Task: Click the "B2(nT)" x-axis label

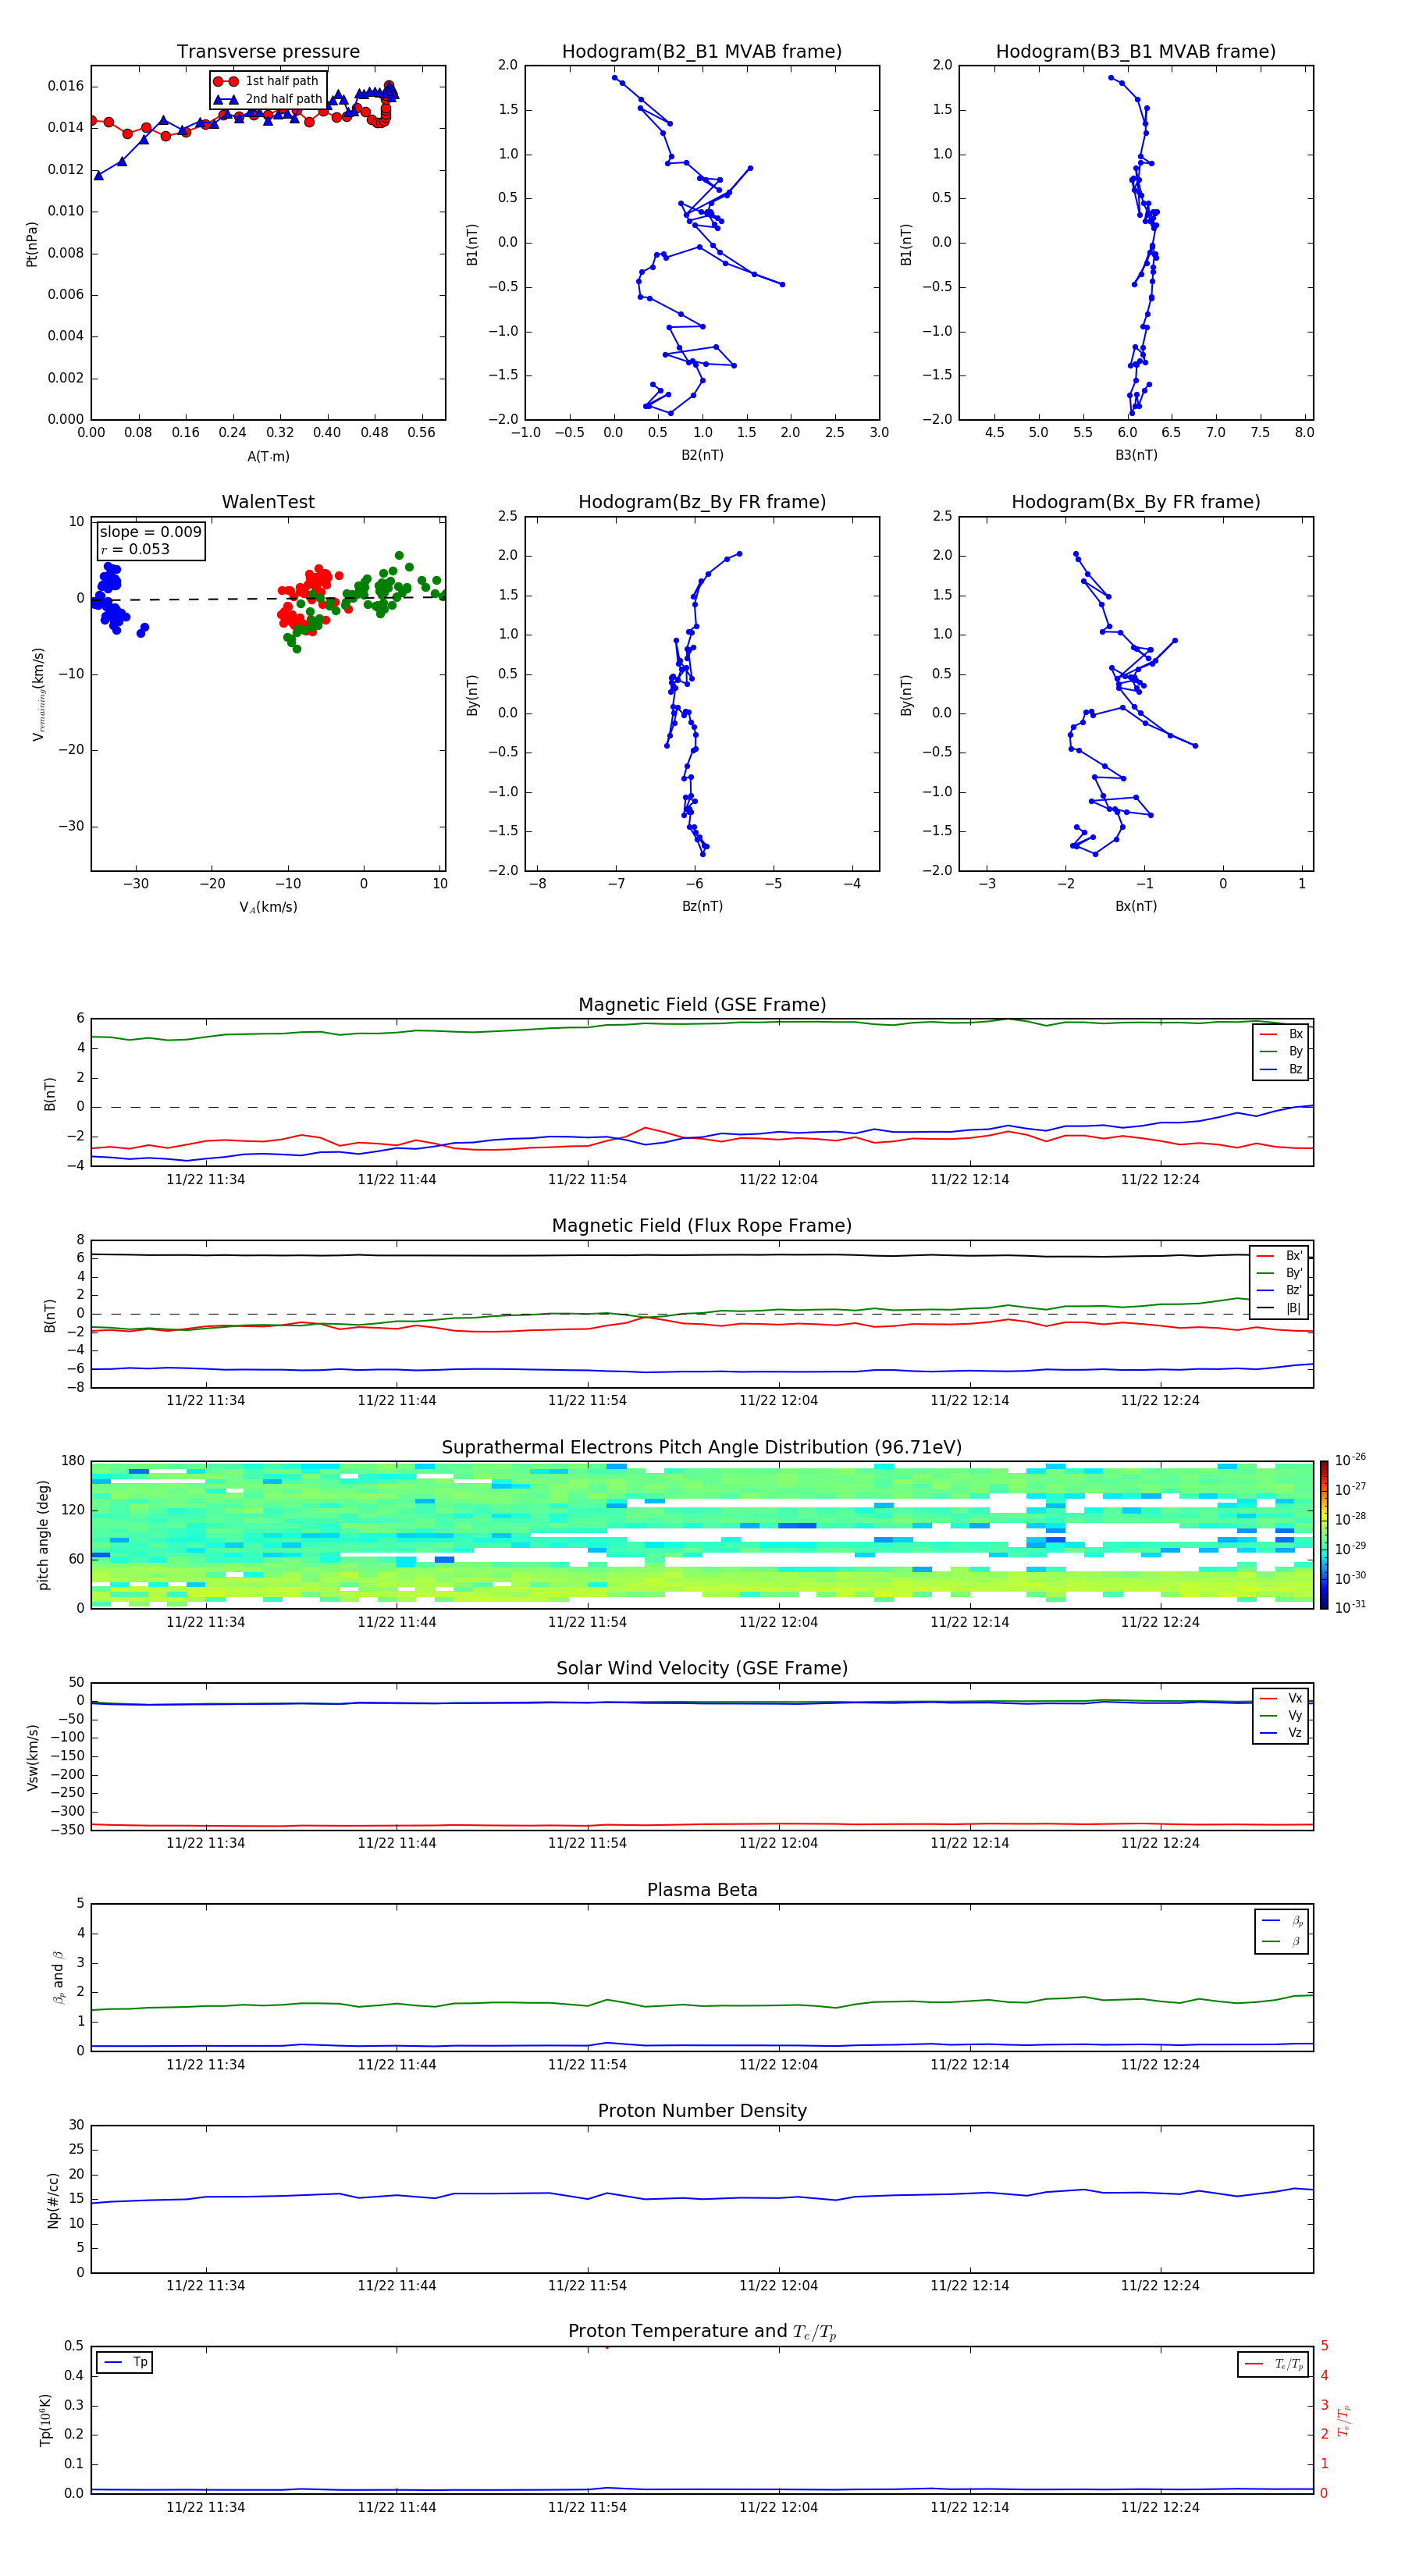Action: [702, 455]
